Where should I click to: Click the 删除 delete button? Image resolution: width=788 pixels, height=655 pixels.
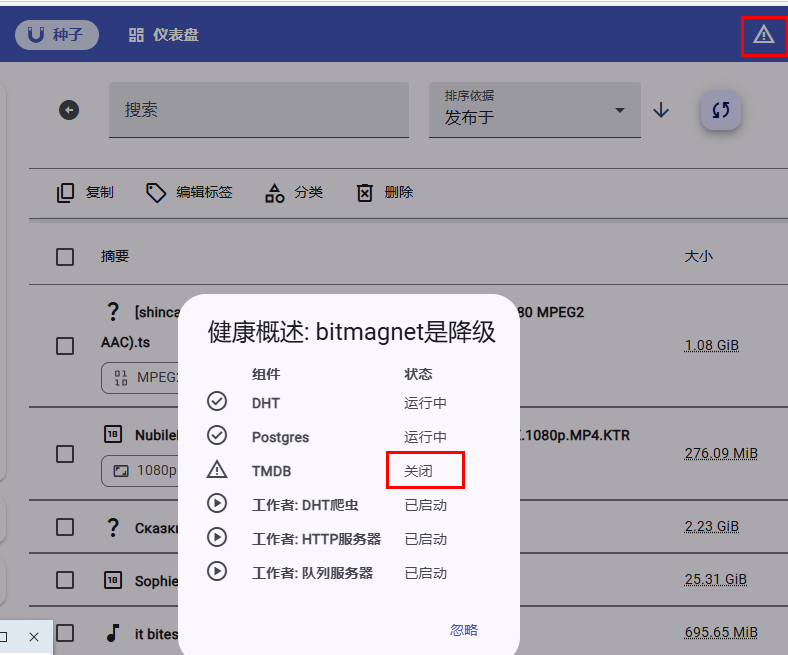click(x=384, y=193)
